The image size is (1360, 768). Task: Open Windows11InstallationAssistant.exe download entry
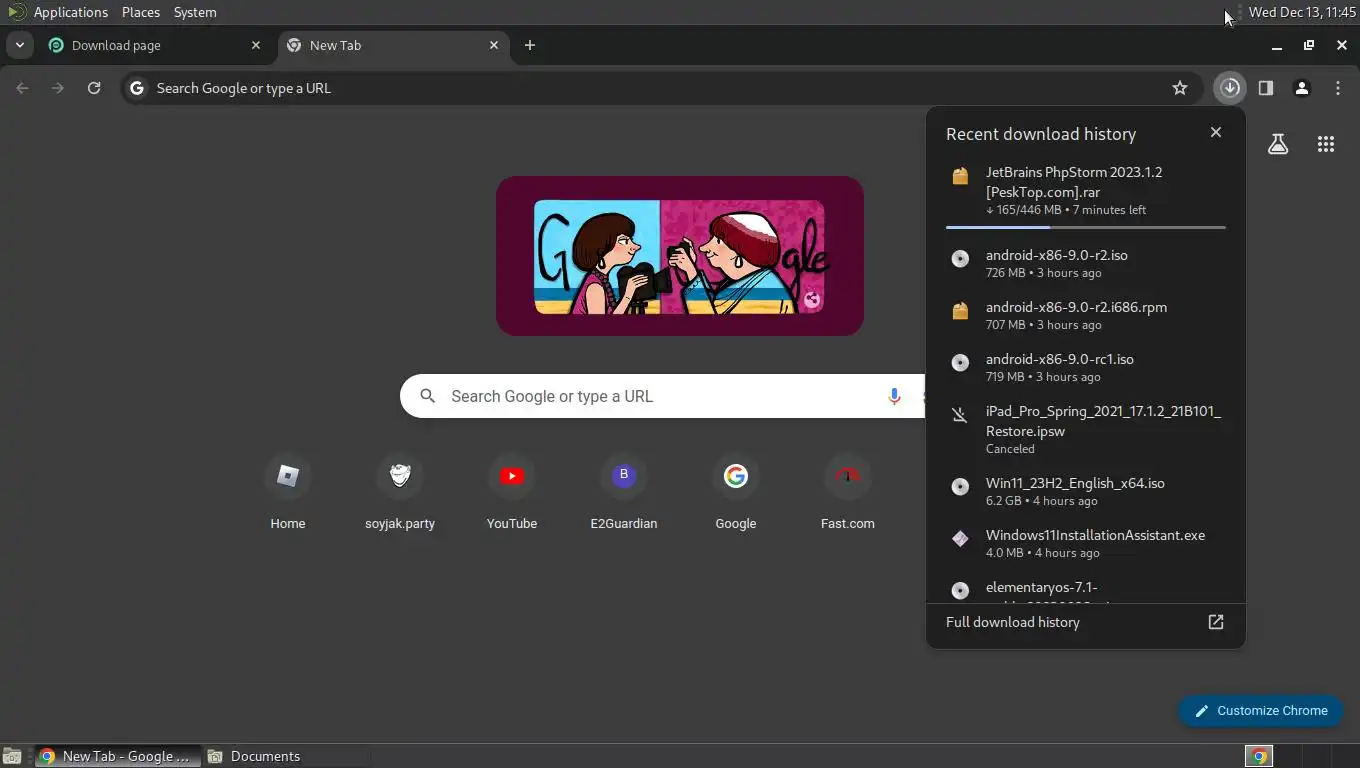1086,543
